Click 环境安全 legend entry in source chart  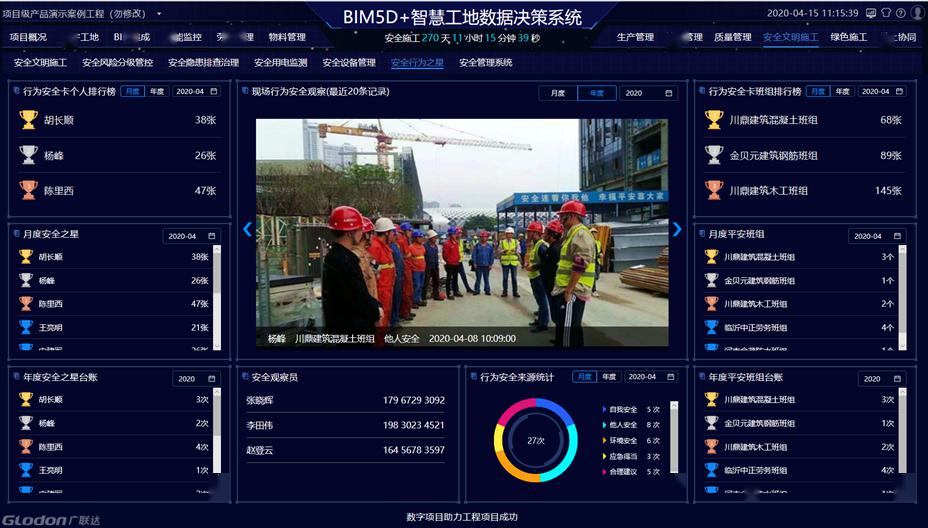pos(631,440)
